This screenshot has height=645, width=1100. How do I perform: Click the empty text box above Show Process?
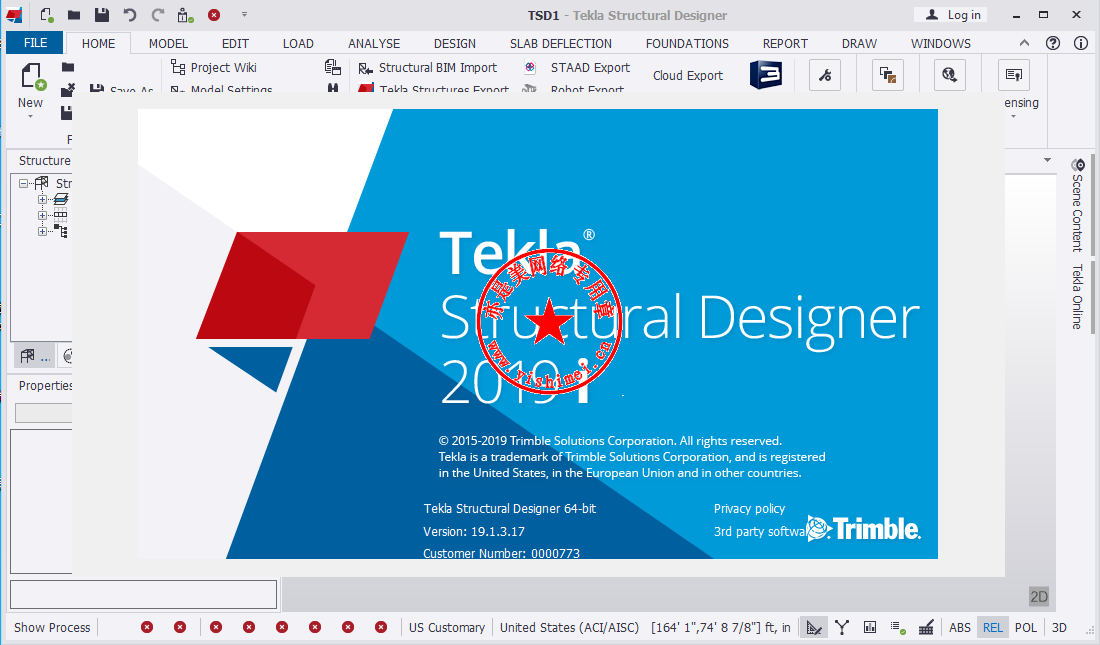coord(143,594)
